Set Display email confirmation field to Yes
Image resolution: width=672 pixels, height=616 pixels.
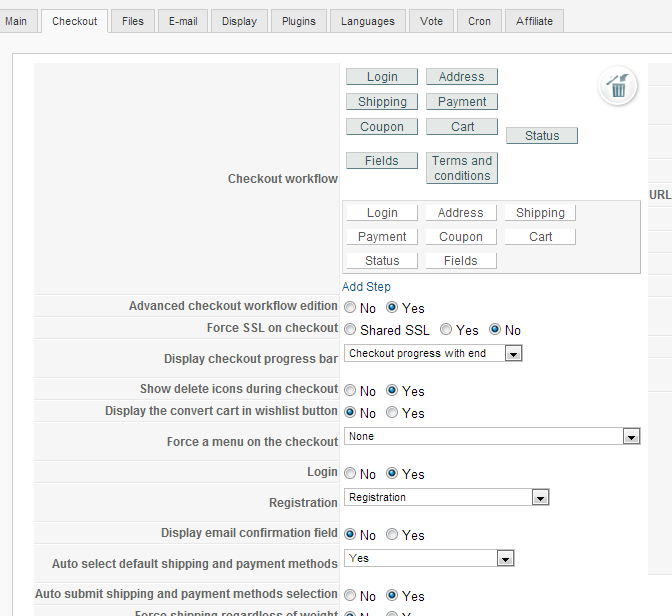pyautogui.click(x=392, y=535)
